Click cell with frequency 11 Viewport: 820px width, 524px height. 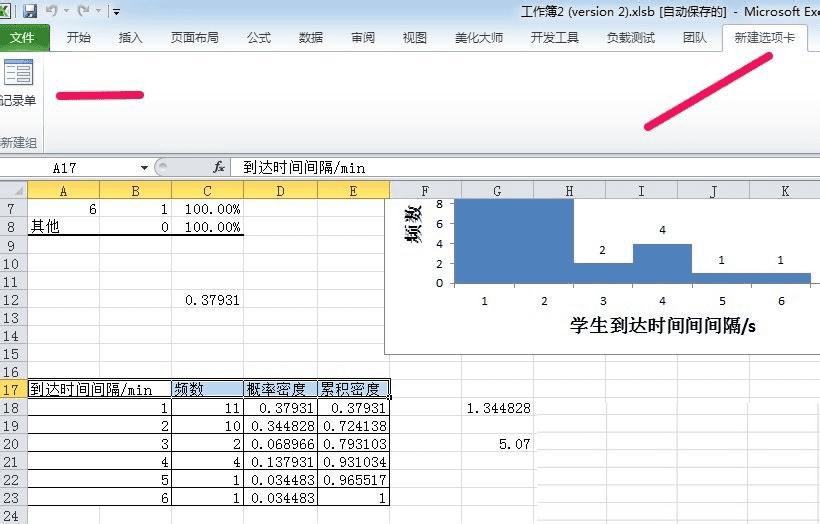208,408
